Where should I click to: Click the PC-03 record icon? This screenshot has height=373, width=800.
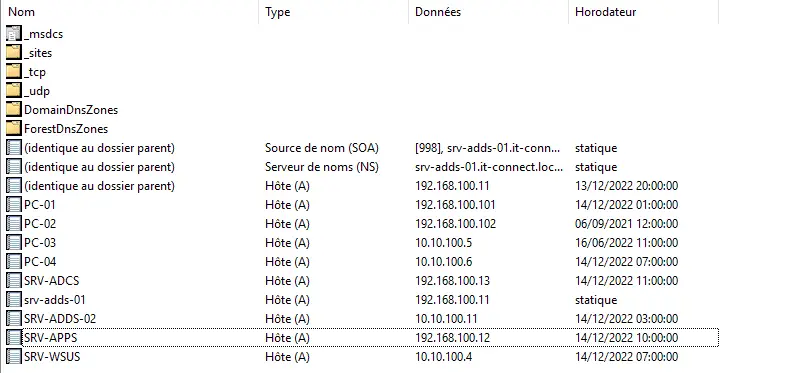(14, 242)
